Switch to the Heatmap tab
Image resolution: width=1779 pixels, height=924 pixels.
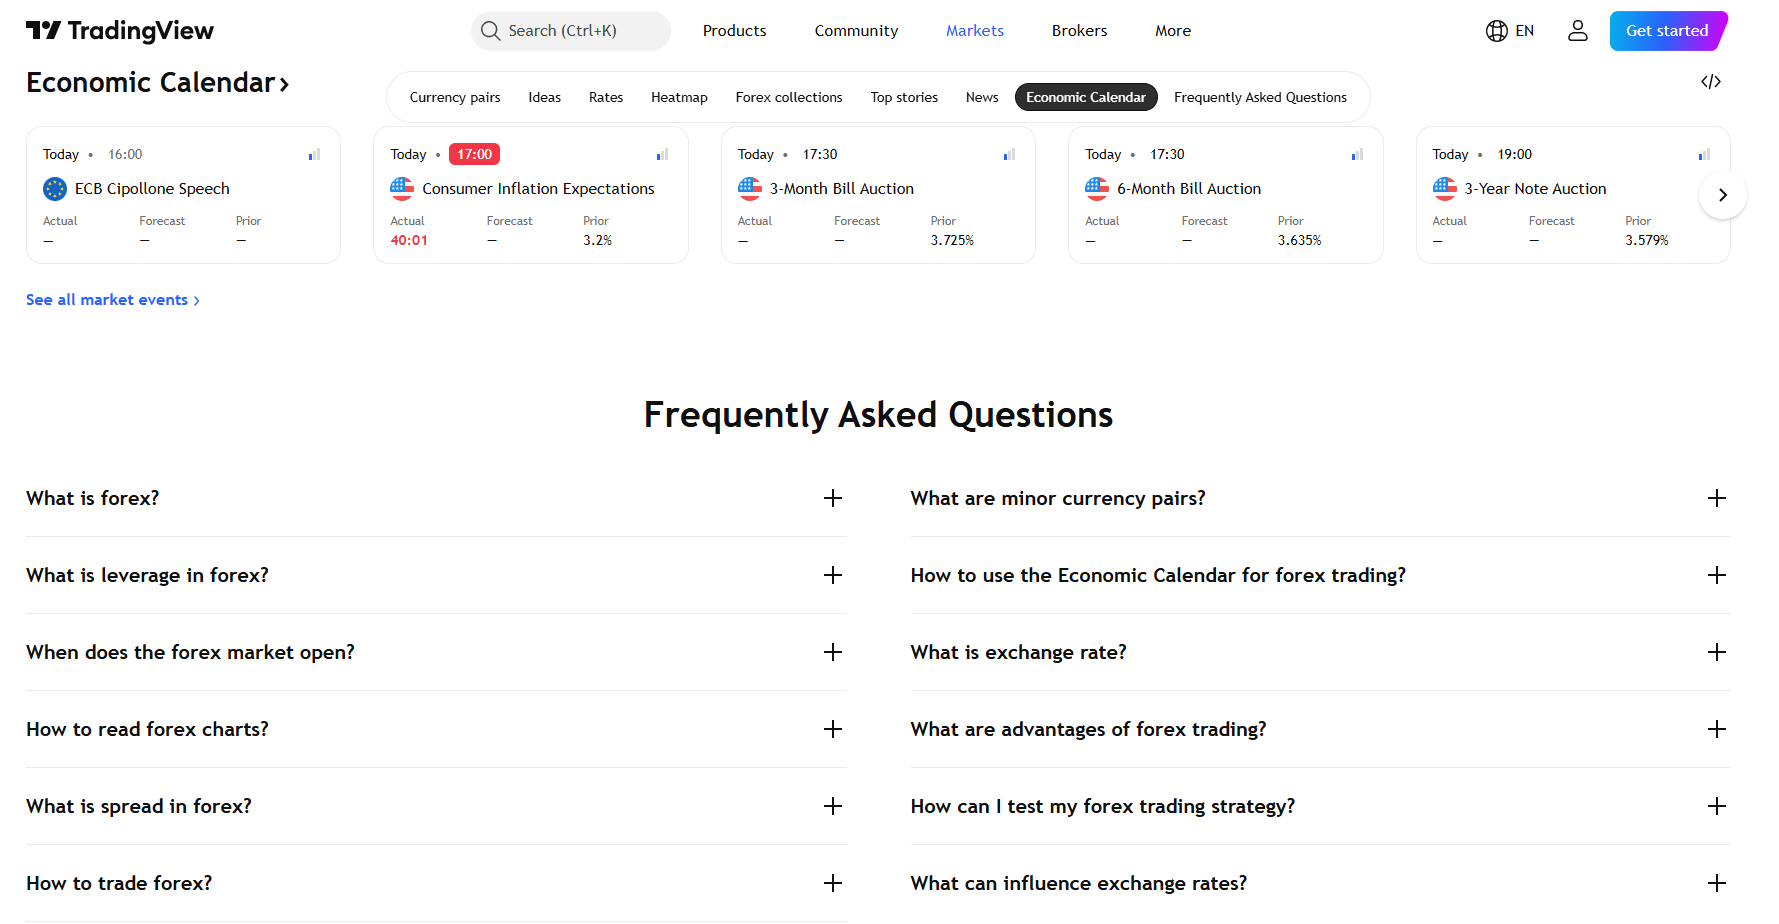(679, 98)
